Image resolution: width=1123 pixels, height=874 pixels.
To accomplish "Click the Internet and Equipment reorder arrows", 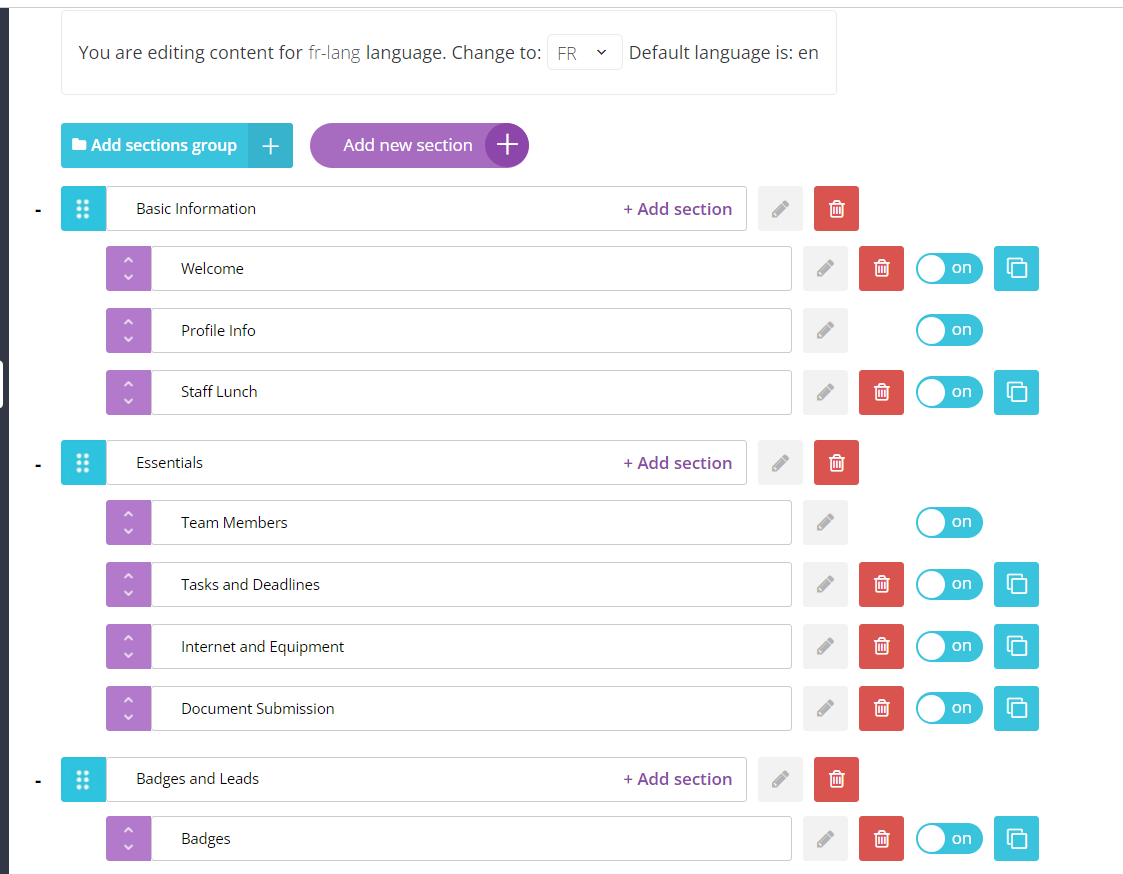I will (x=128, y=646).
